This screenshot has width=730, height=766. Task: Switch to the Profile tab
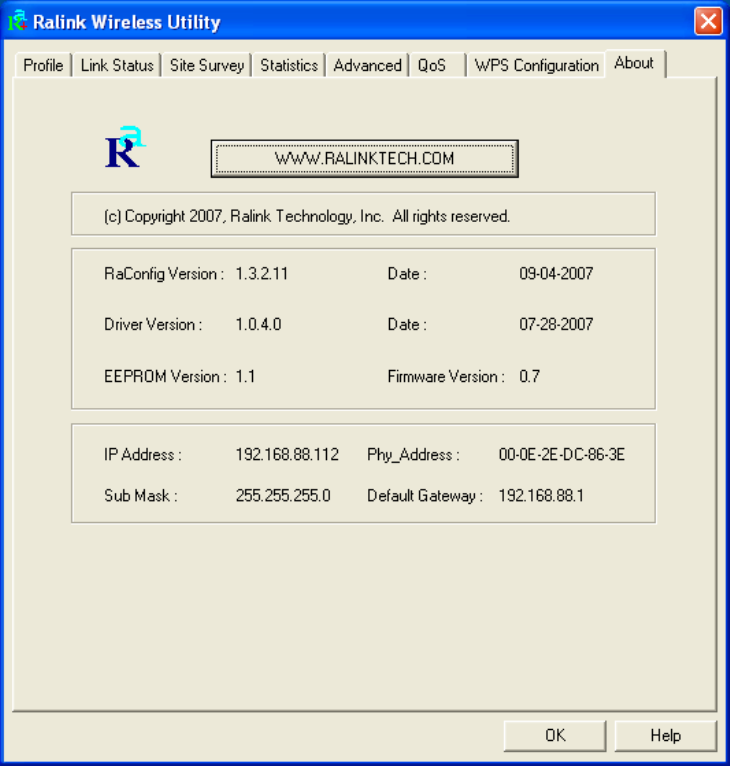43,65
